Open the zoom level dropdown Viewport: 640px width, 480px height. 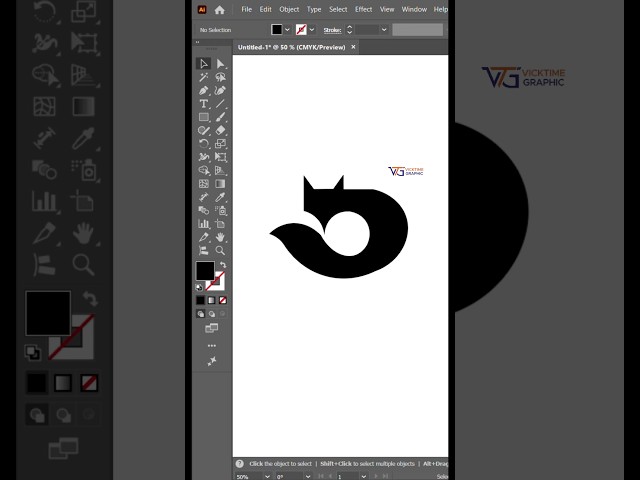(267, 476)
